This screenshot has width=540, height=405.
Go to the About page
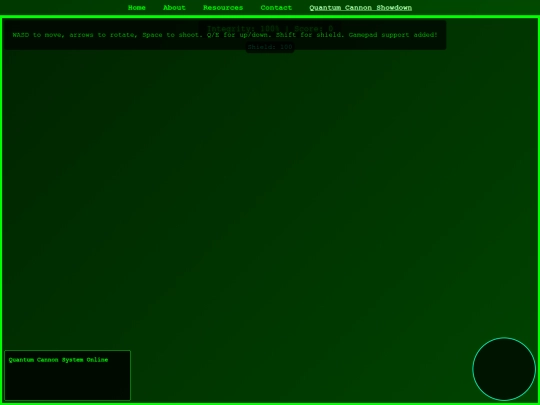click(174, 8)
